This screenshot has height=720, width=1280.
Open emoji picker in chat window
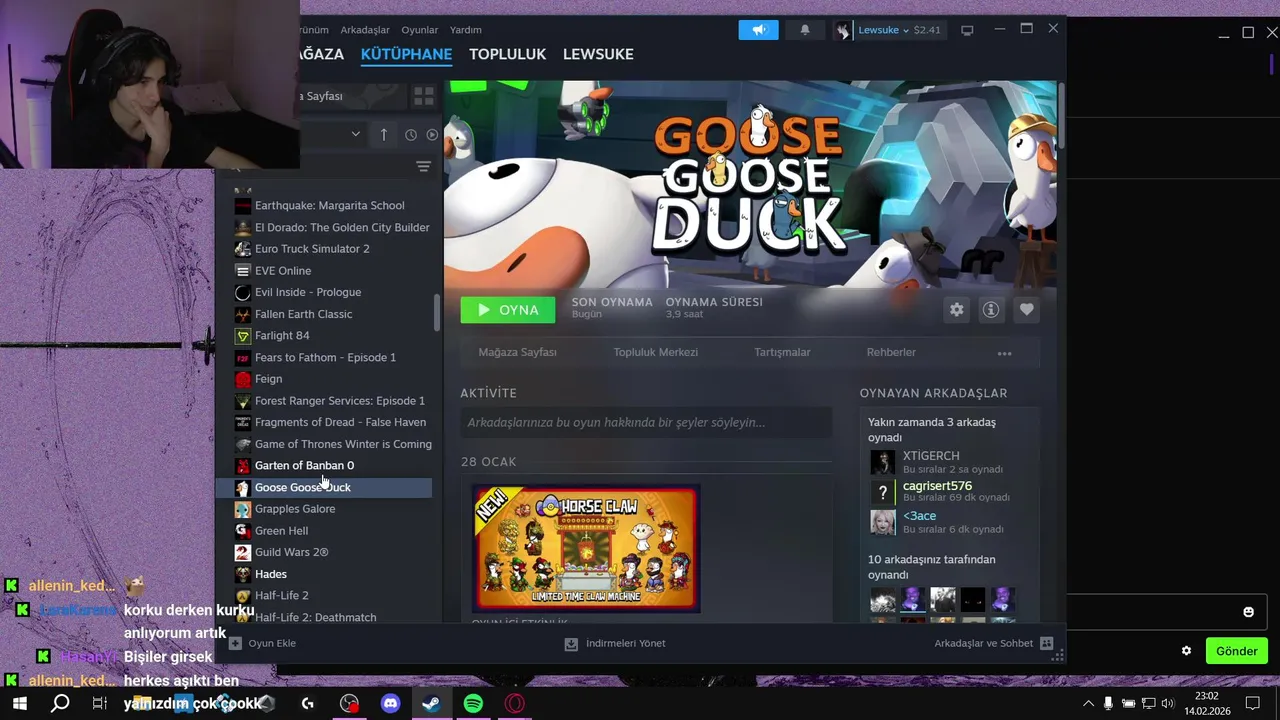click(x=1248, y=612)
